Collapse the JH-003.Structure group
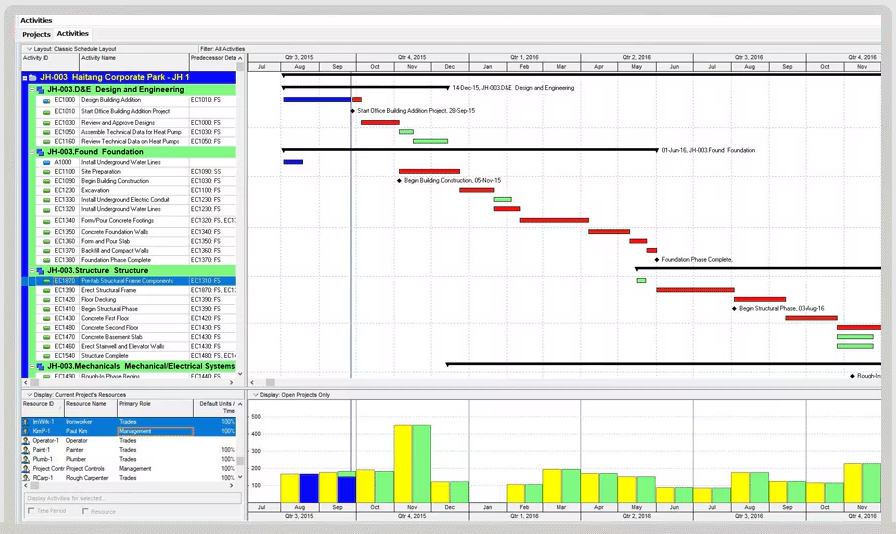The image size is (896, 534). pos(33,270)
